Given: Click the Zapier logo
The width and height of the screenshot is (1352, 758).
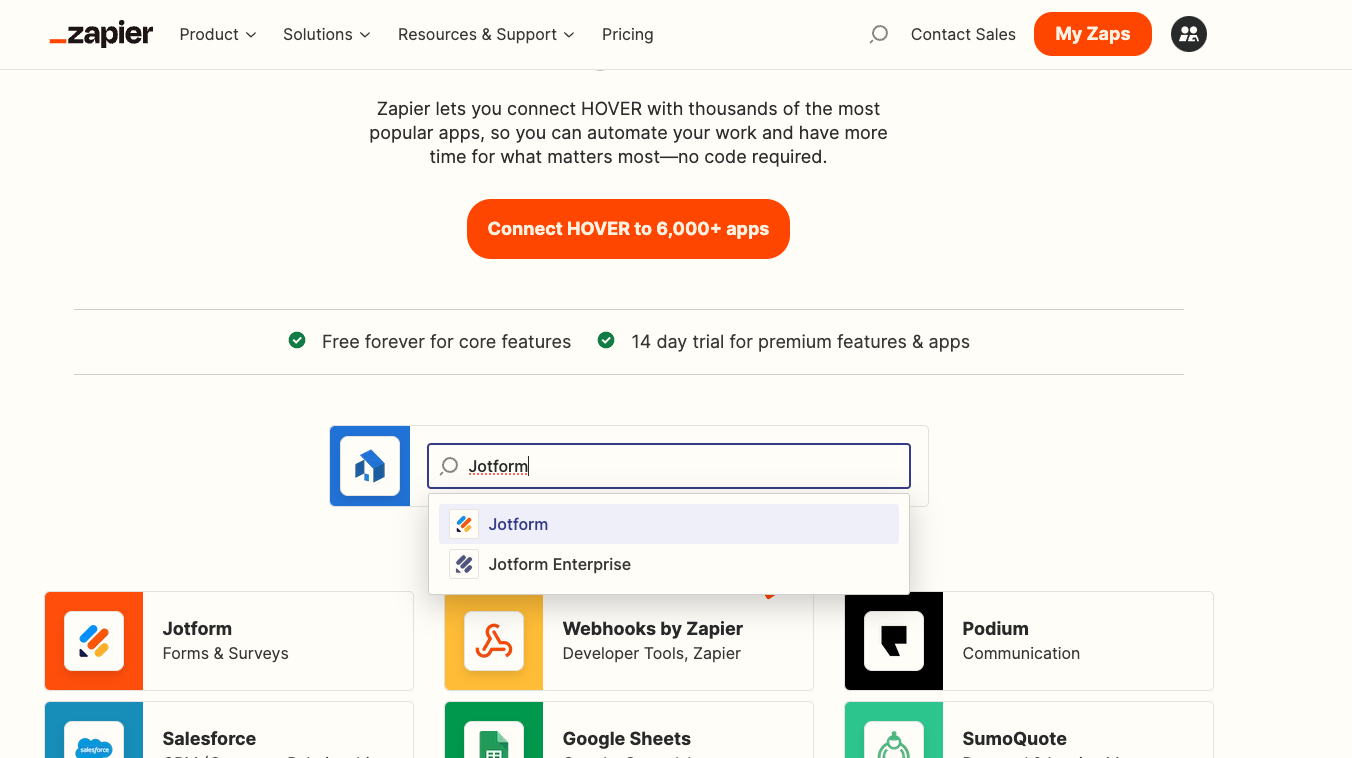Looking at the screenshot, I should (x=101, y=34).
